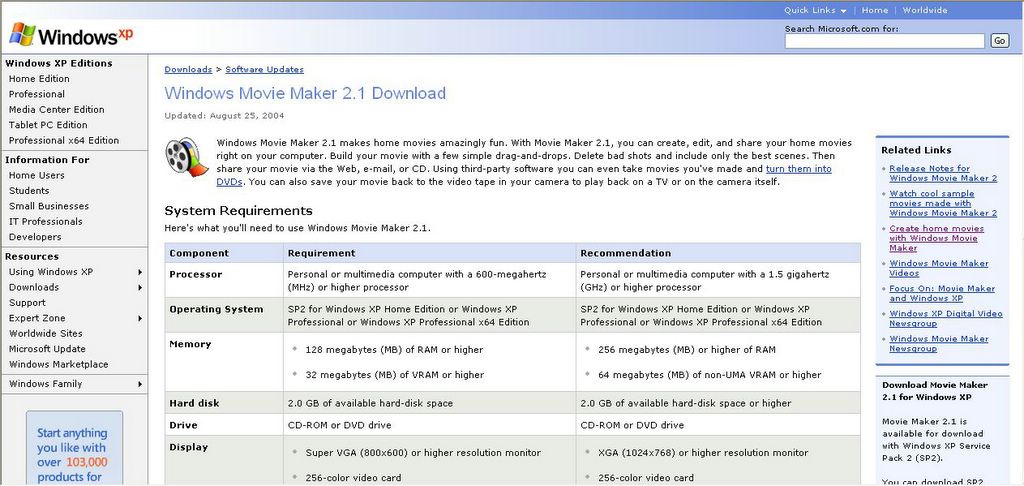Open the Worldwide link in top bar
The width and height of the screenshot is (1024, 486).
click(x=924, y=10)
